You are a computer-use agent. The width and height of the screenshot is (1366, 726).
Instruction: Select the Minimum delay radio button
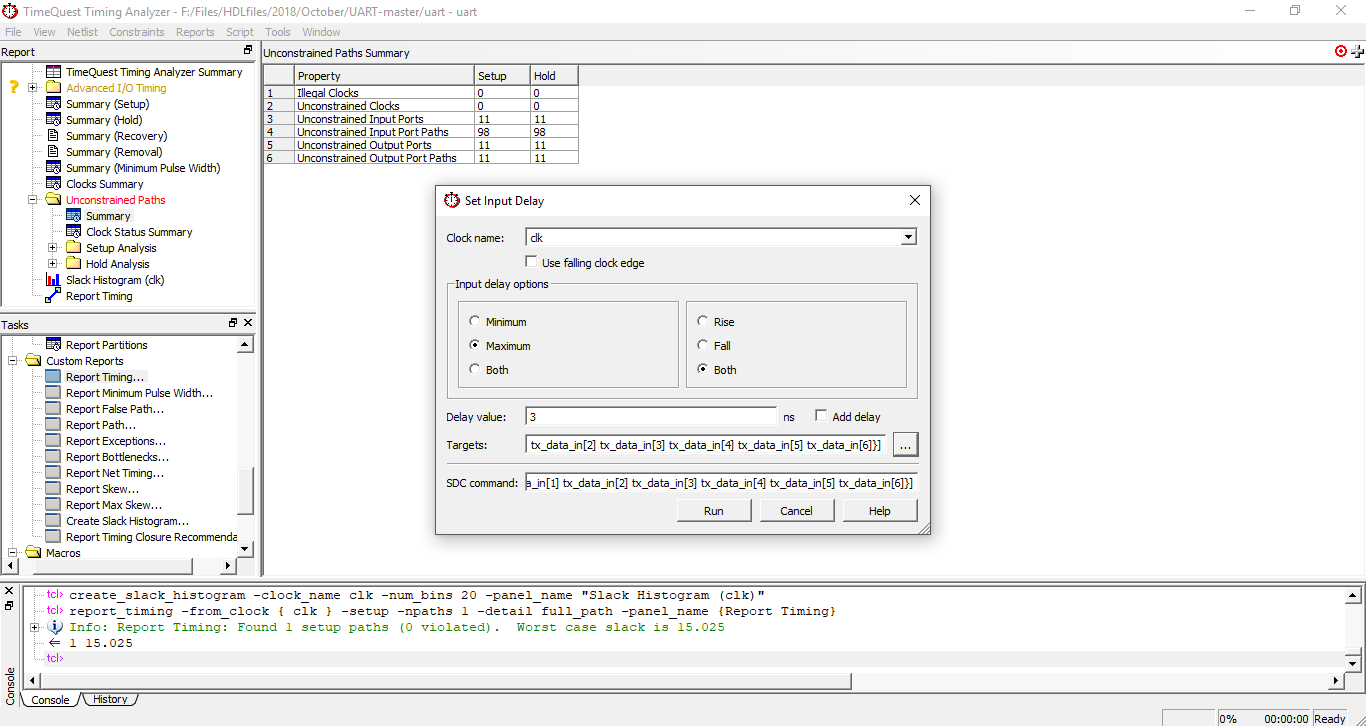(474, 322)
